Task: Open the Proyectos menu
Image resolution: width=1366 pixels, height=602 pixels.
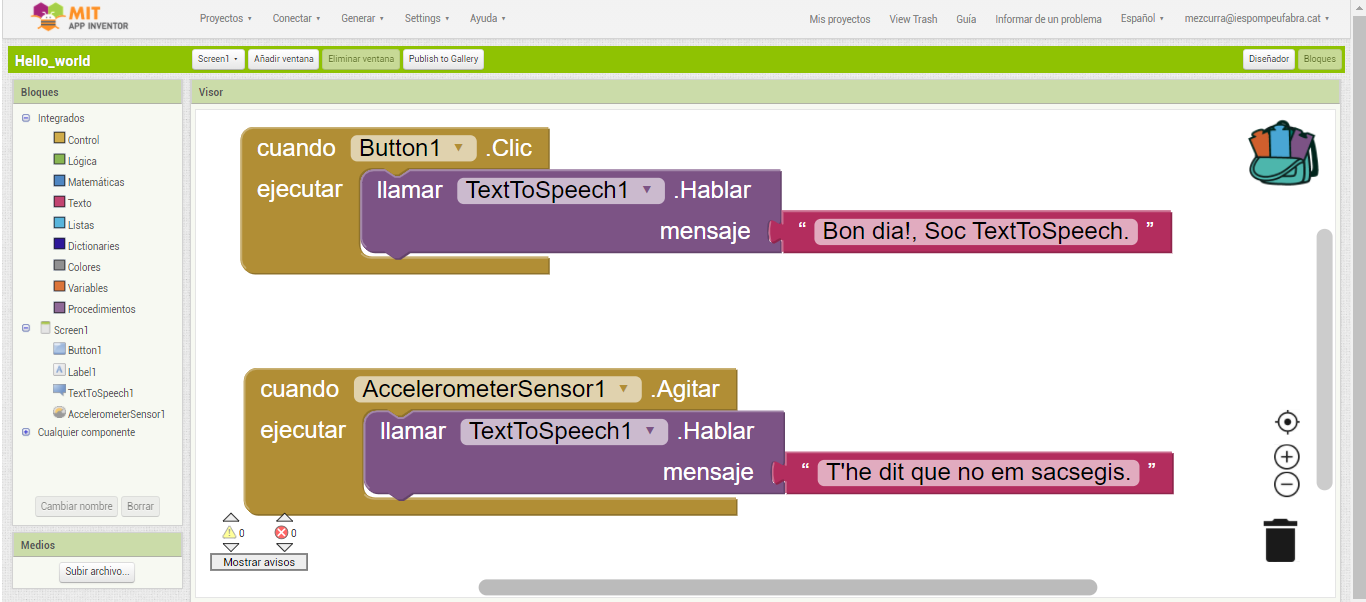Action: (225, 19)
